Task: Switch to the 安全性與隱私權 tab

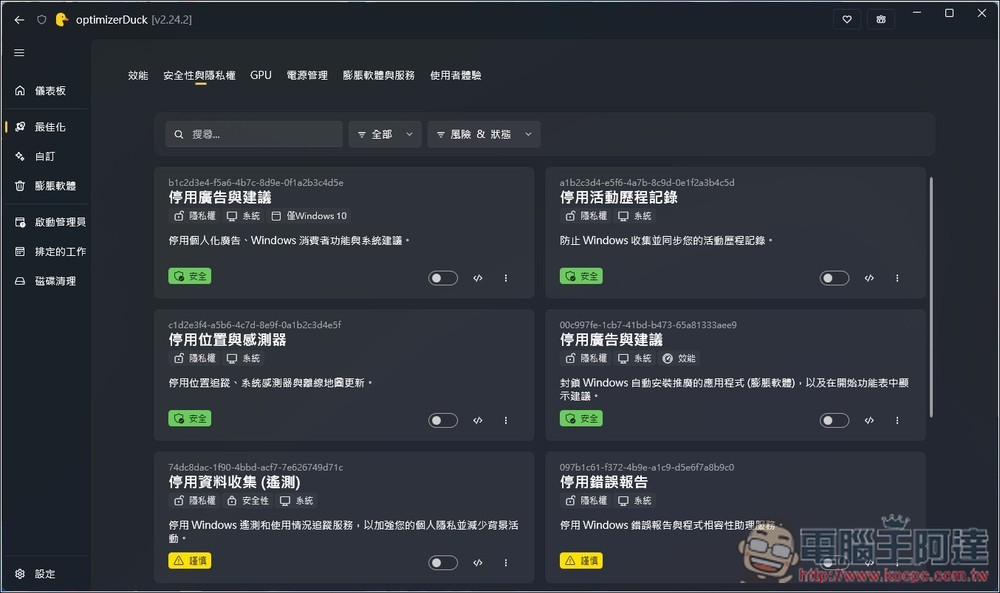Action: click(200, 75)
